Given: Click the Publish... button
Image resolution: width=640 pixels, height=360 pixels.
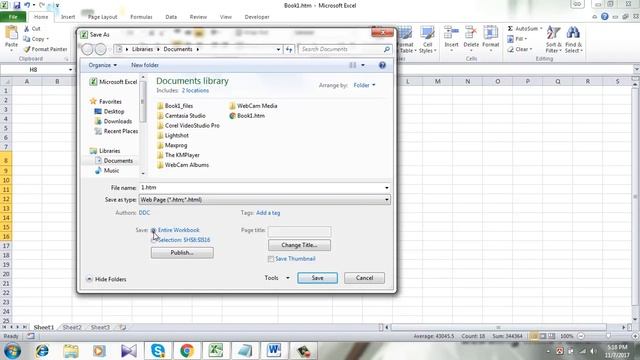Looking at the screenshot, I should tap(182, 253).
